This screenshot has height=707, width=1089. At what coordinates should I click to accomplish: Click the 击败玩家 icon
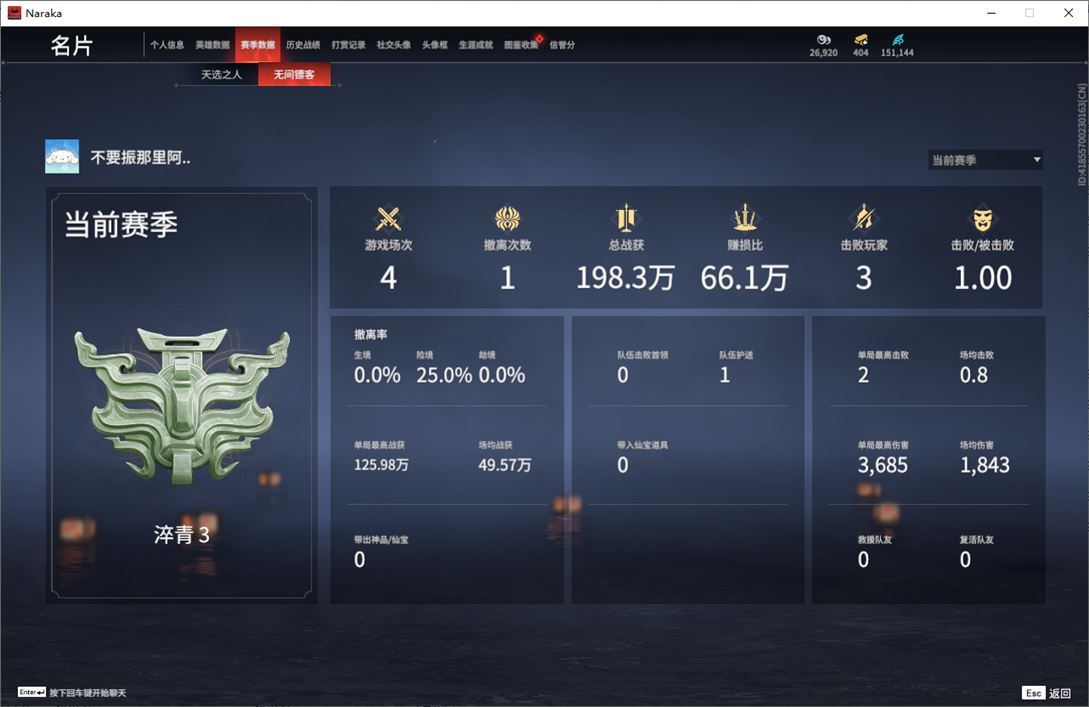[864, 218]
